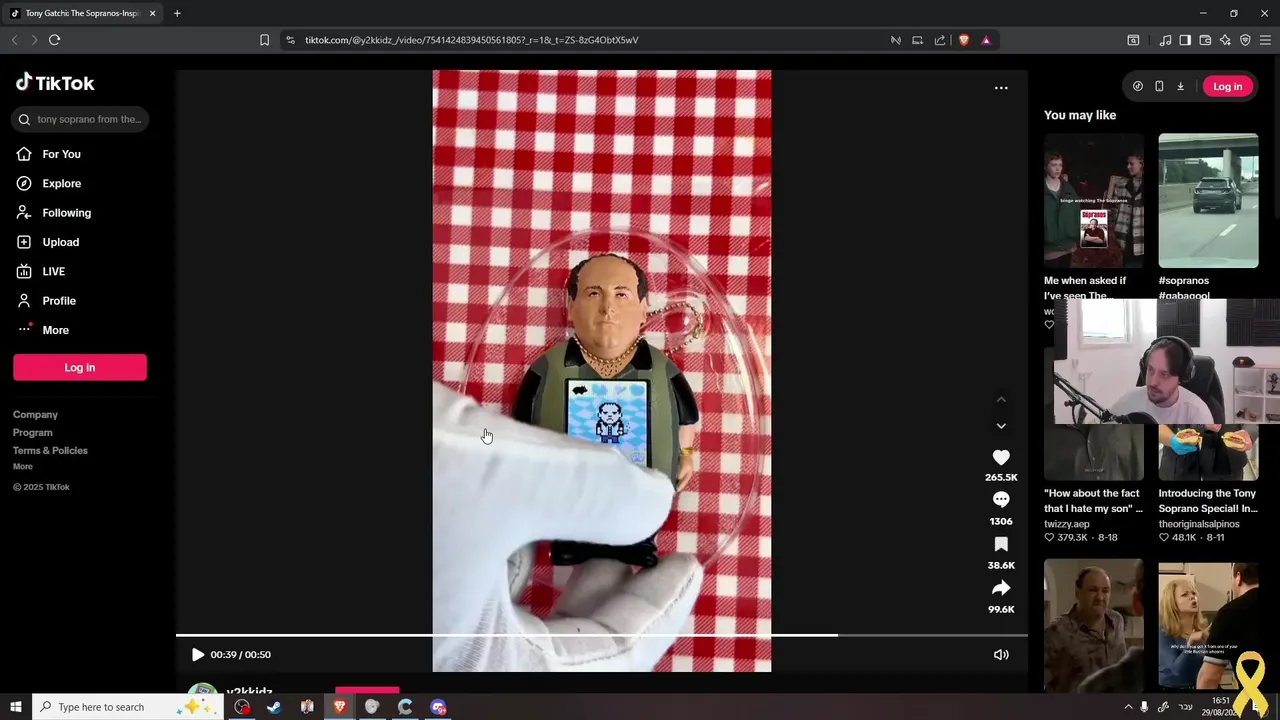
Task: Bookmark the video with the favorites icon
Action: click(1001, 545)
